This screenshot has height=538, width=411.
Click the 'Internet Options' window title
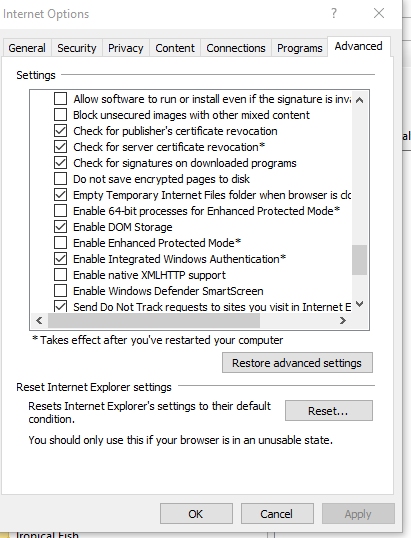pyautogui.click(x=46, y=14)
